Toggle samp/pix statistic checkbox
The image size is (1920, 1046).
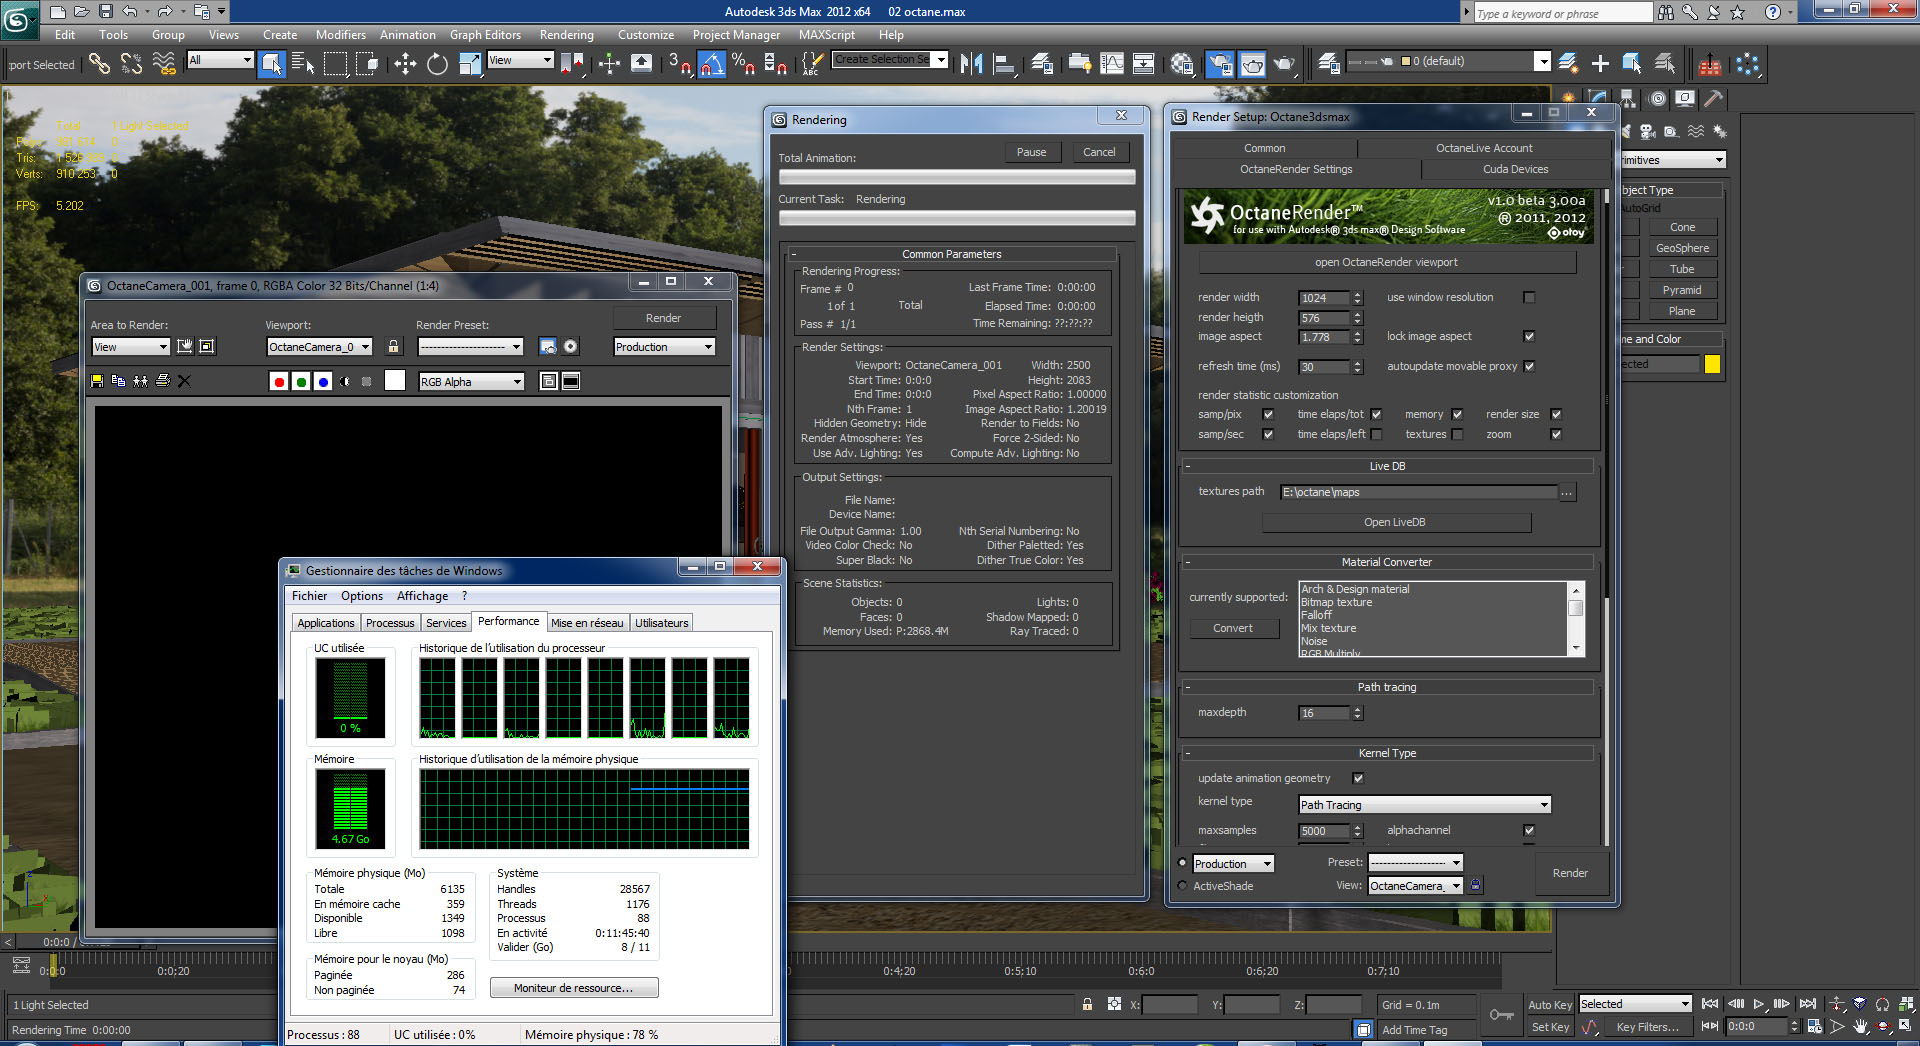[x=1268, y=414]
